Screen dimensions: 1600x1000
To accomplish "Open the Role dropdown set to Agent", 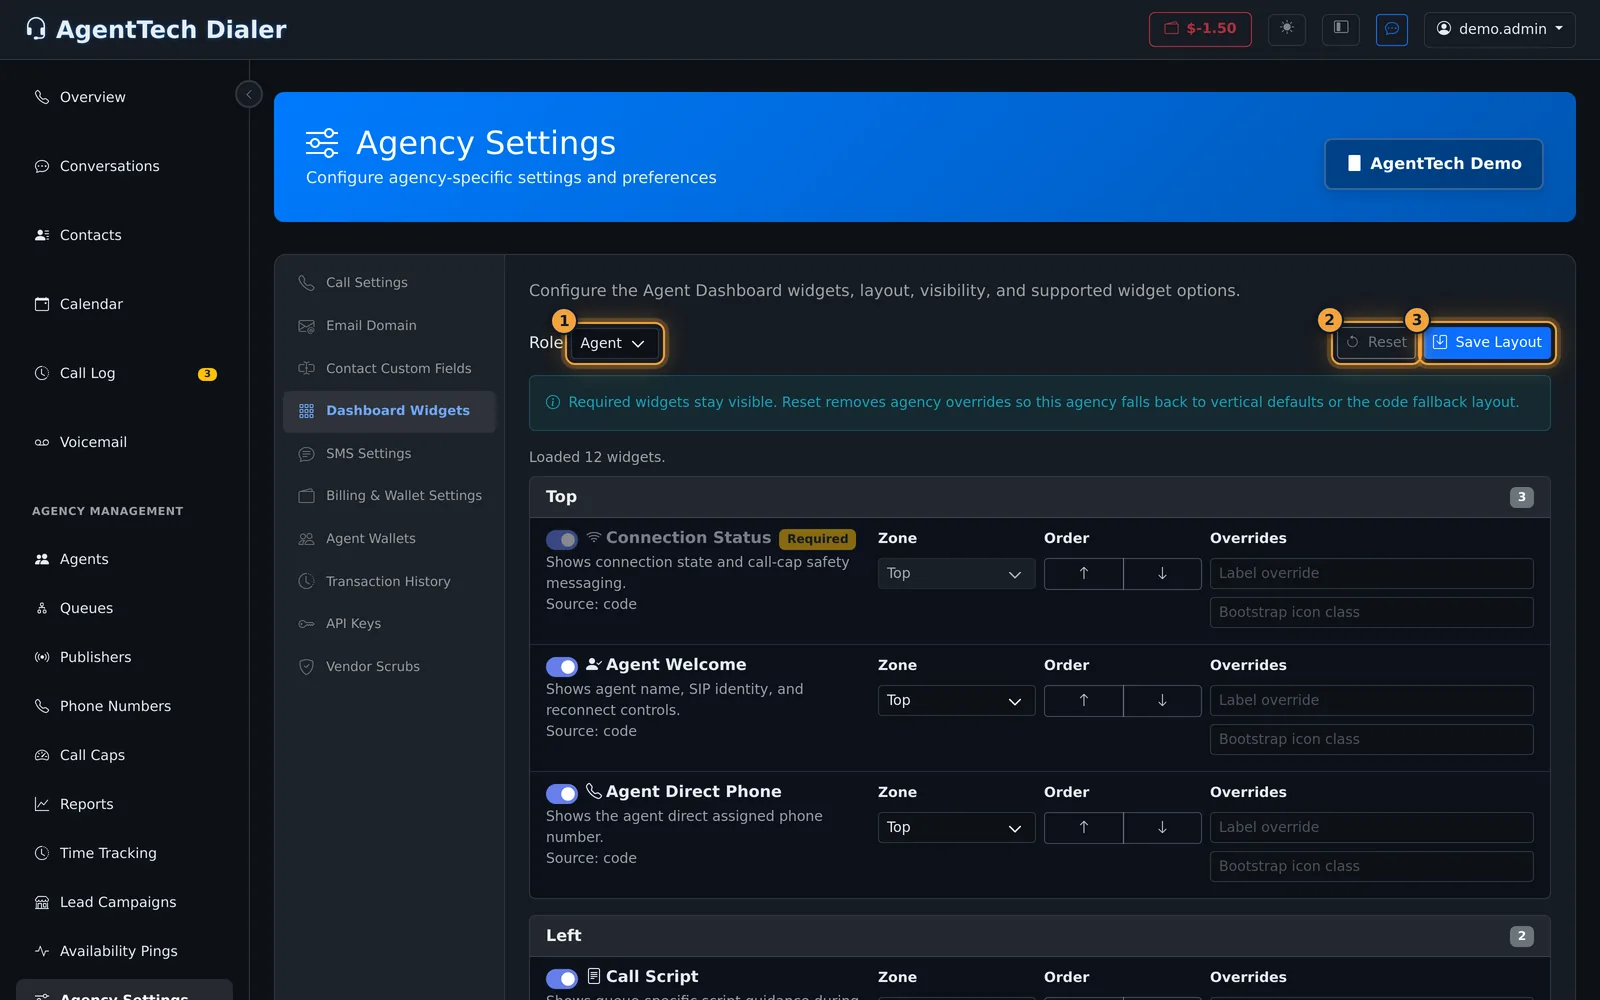I will [x=613, y=343].
